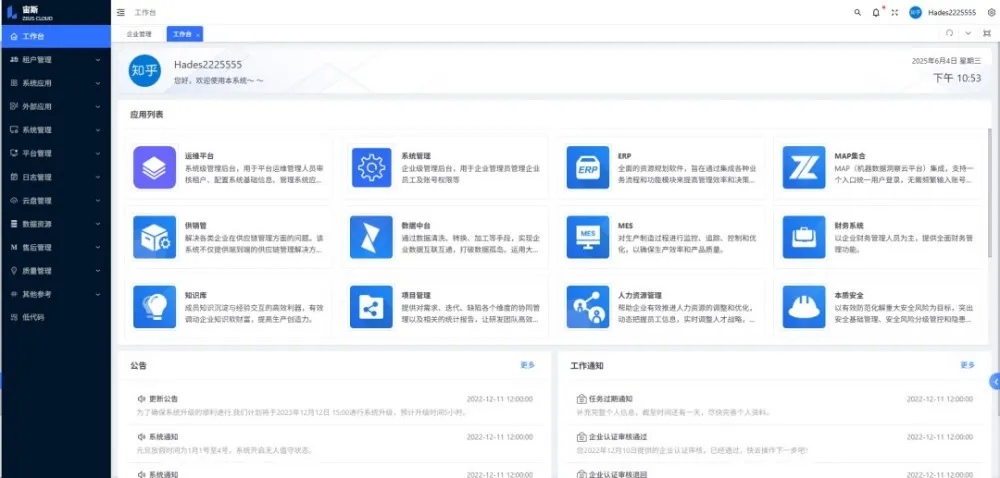Open the 知识库 lightbulb icon
1000x478 pixels.
[154, 307]
